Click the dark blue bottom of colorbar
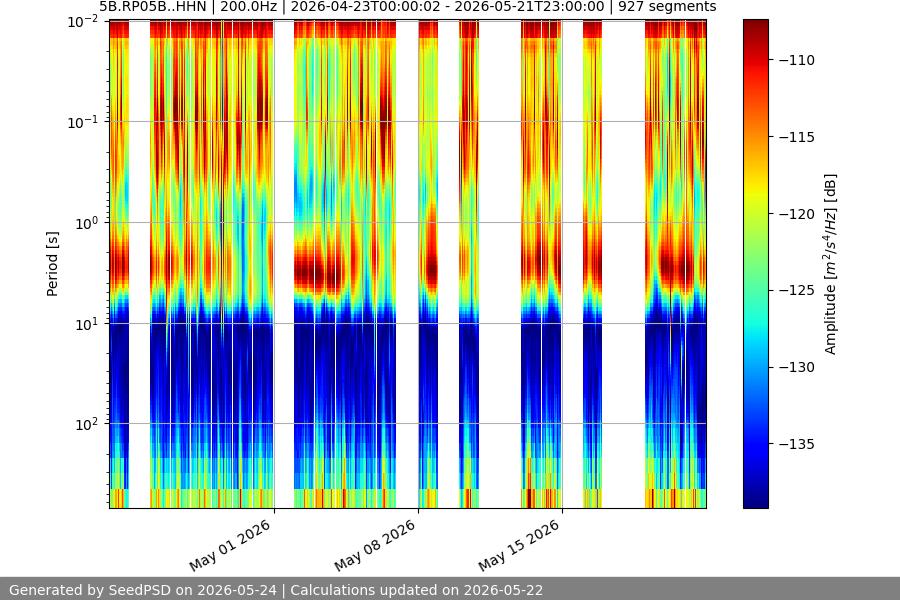900x600 pixels. (755, 500)
